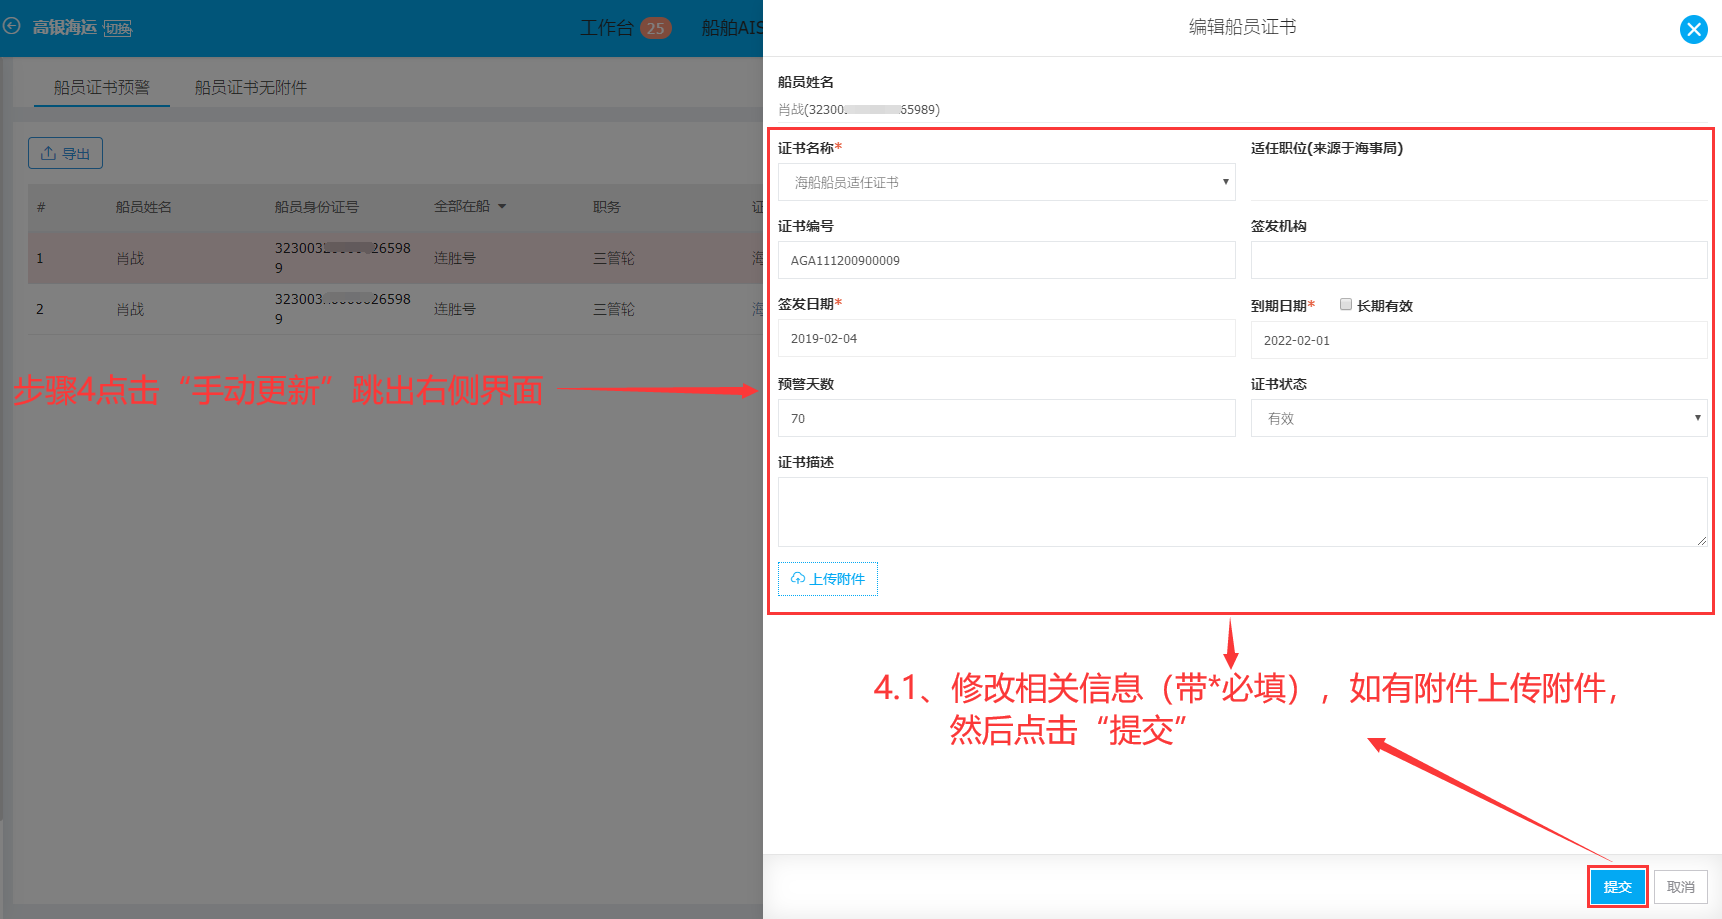The height and width of the screenshot is (919, 1722).
Task: Click the 上传附件 upload button
Action: pyautogui.click(x=828, y=579)
